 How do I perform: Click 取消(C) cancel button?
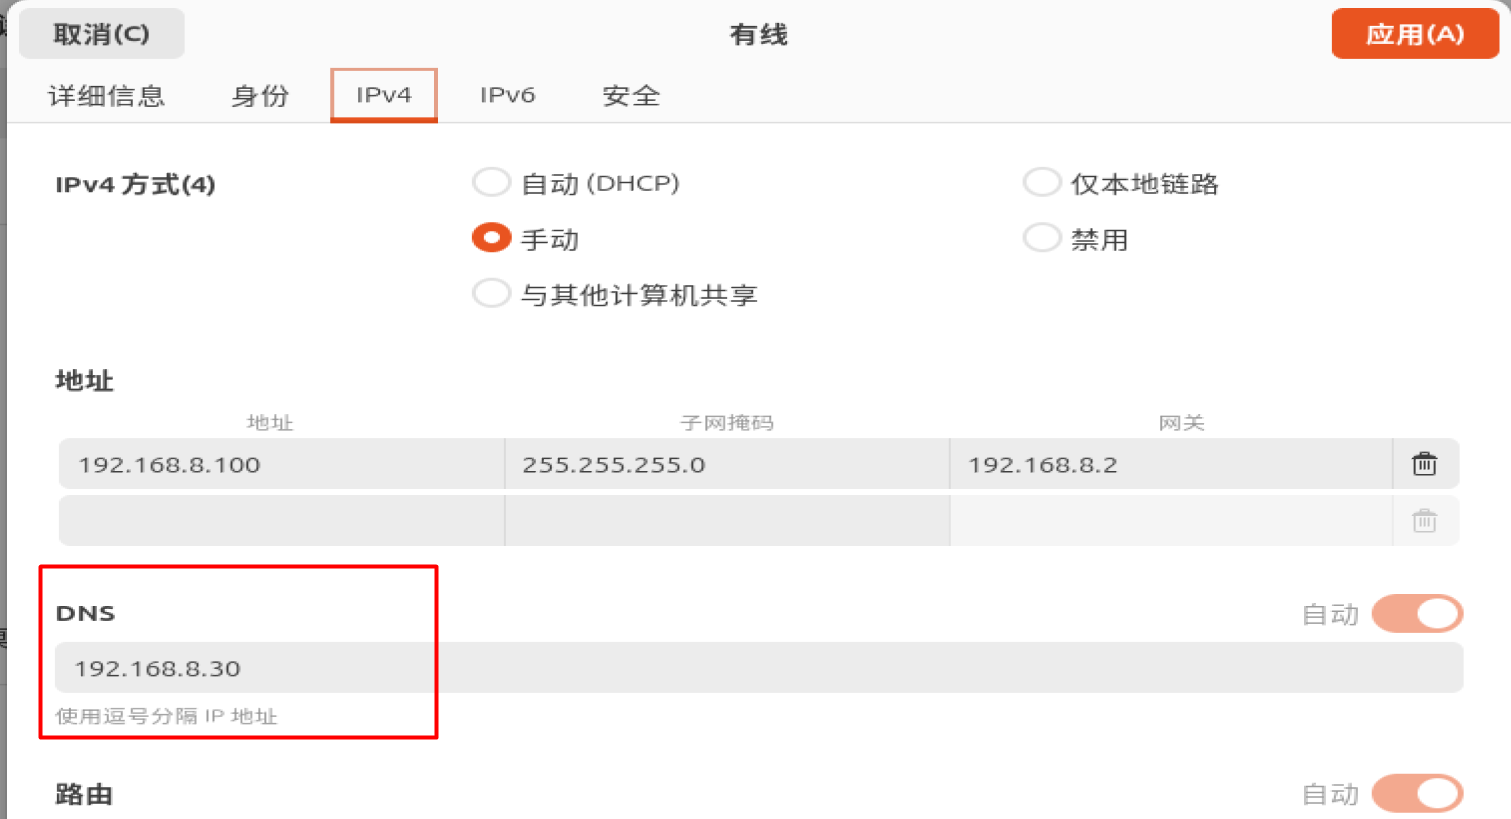pos(101,34)
